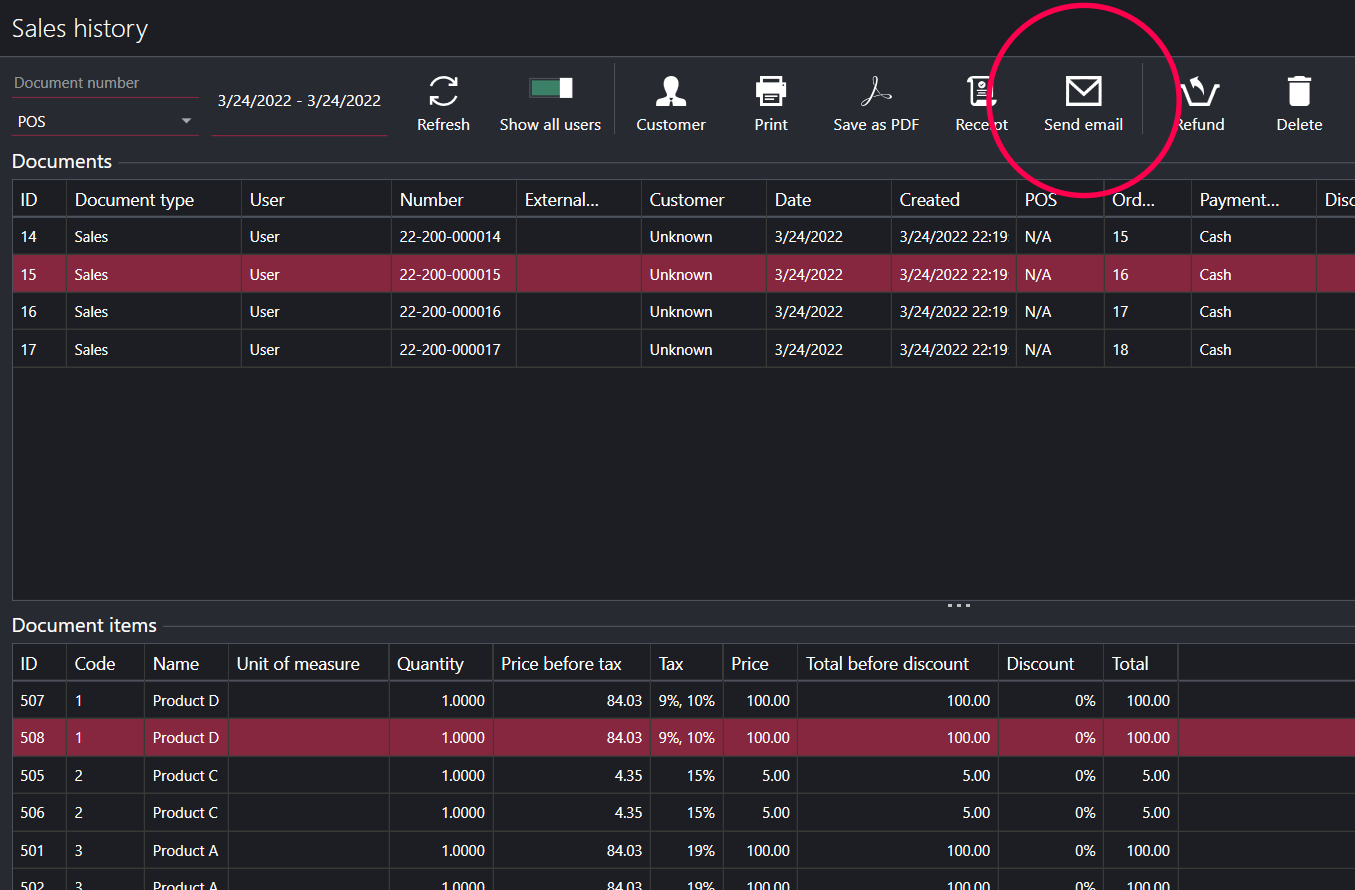The width and height of the screenshot is (1355, 890).
Task: Expand the POS dropdown
Action: pos(186,122)
